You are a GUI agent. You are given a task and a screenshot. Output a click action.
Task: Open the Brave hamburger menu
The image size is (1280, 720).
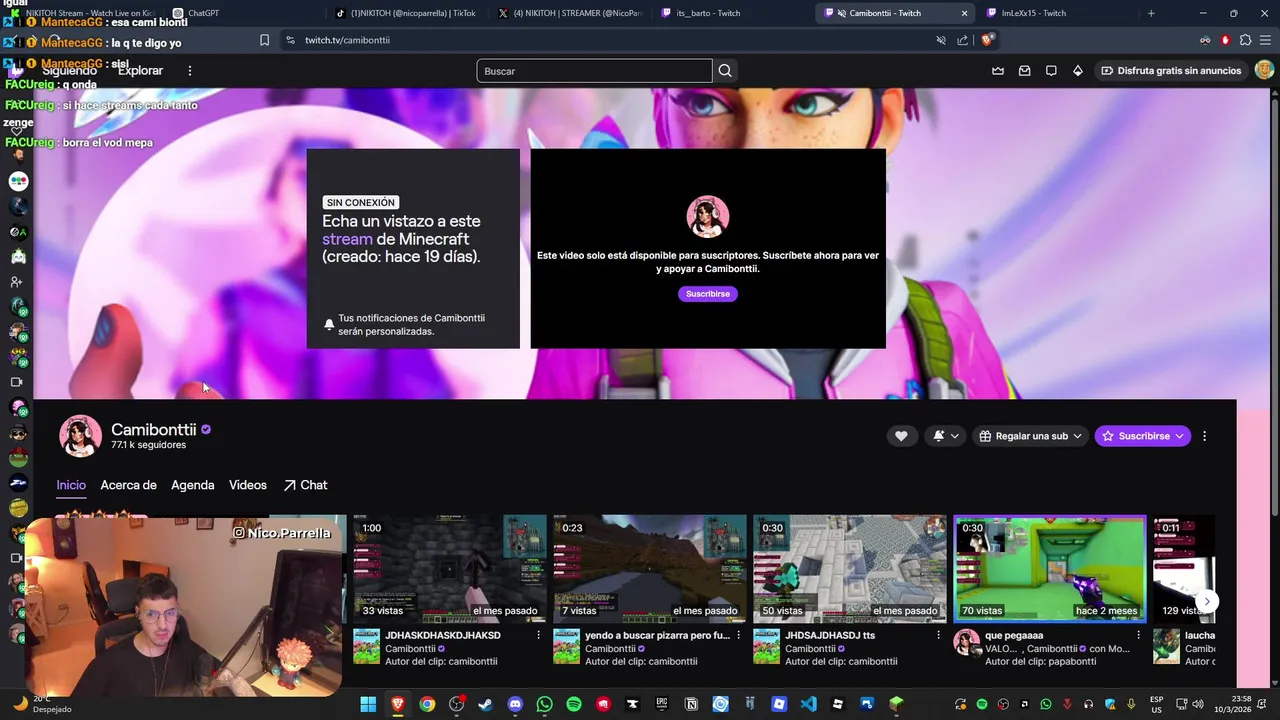coord(1266,40)
